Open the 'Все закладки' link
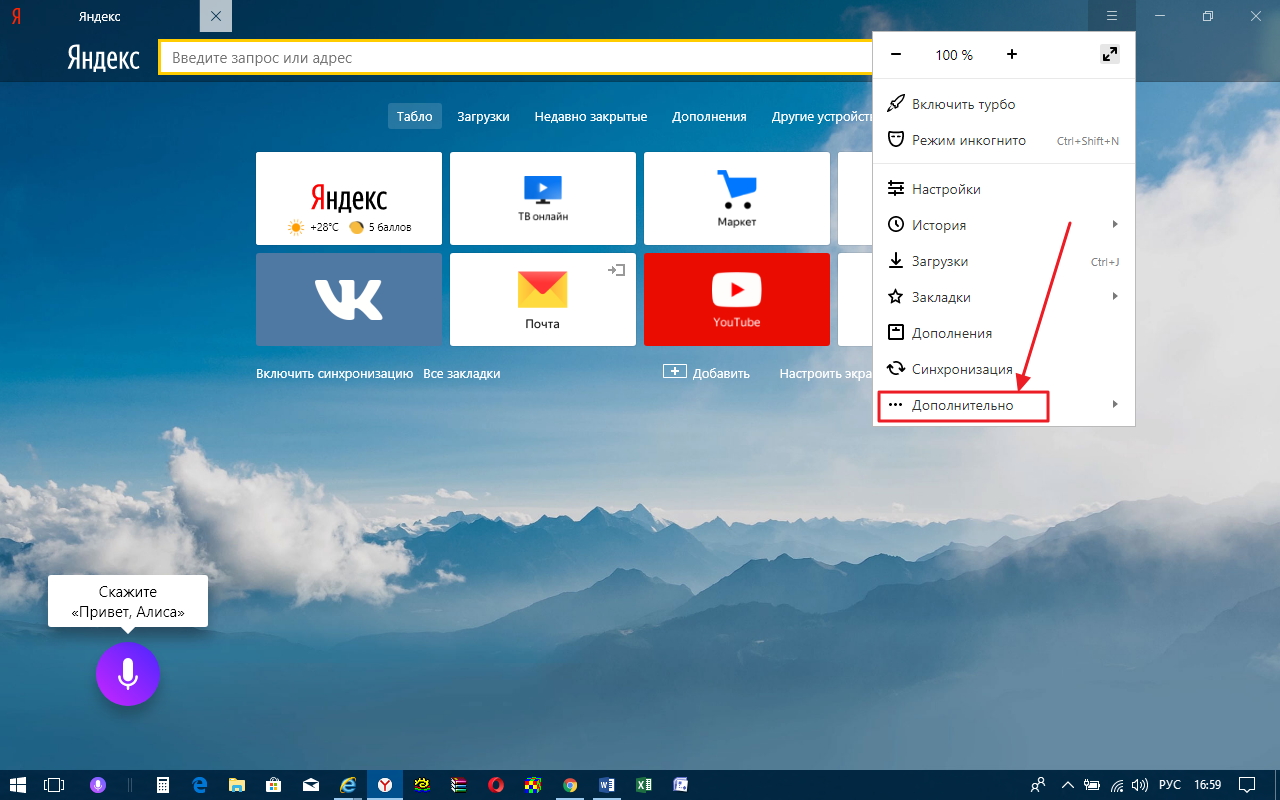 tap(461, 373)
